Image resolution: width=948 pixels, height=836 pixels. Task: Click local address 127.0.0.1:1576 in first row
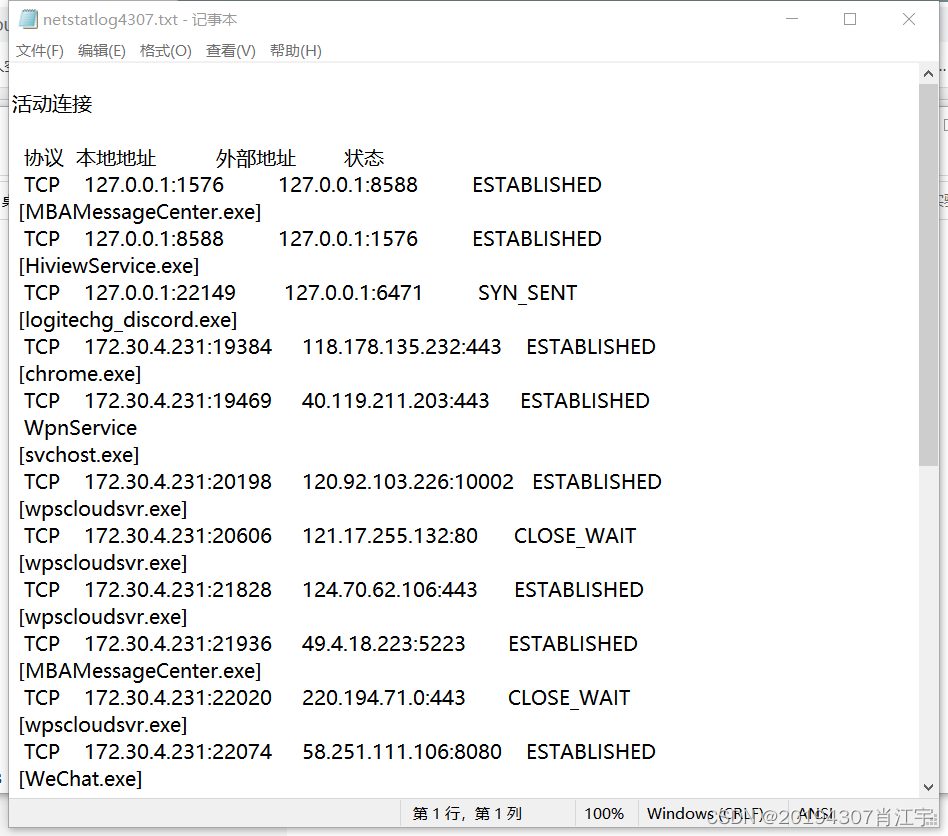(x=154, y=185)
